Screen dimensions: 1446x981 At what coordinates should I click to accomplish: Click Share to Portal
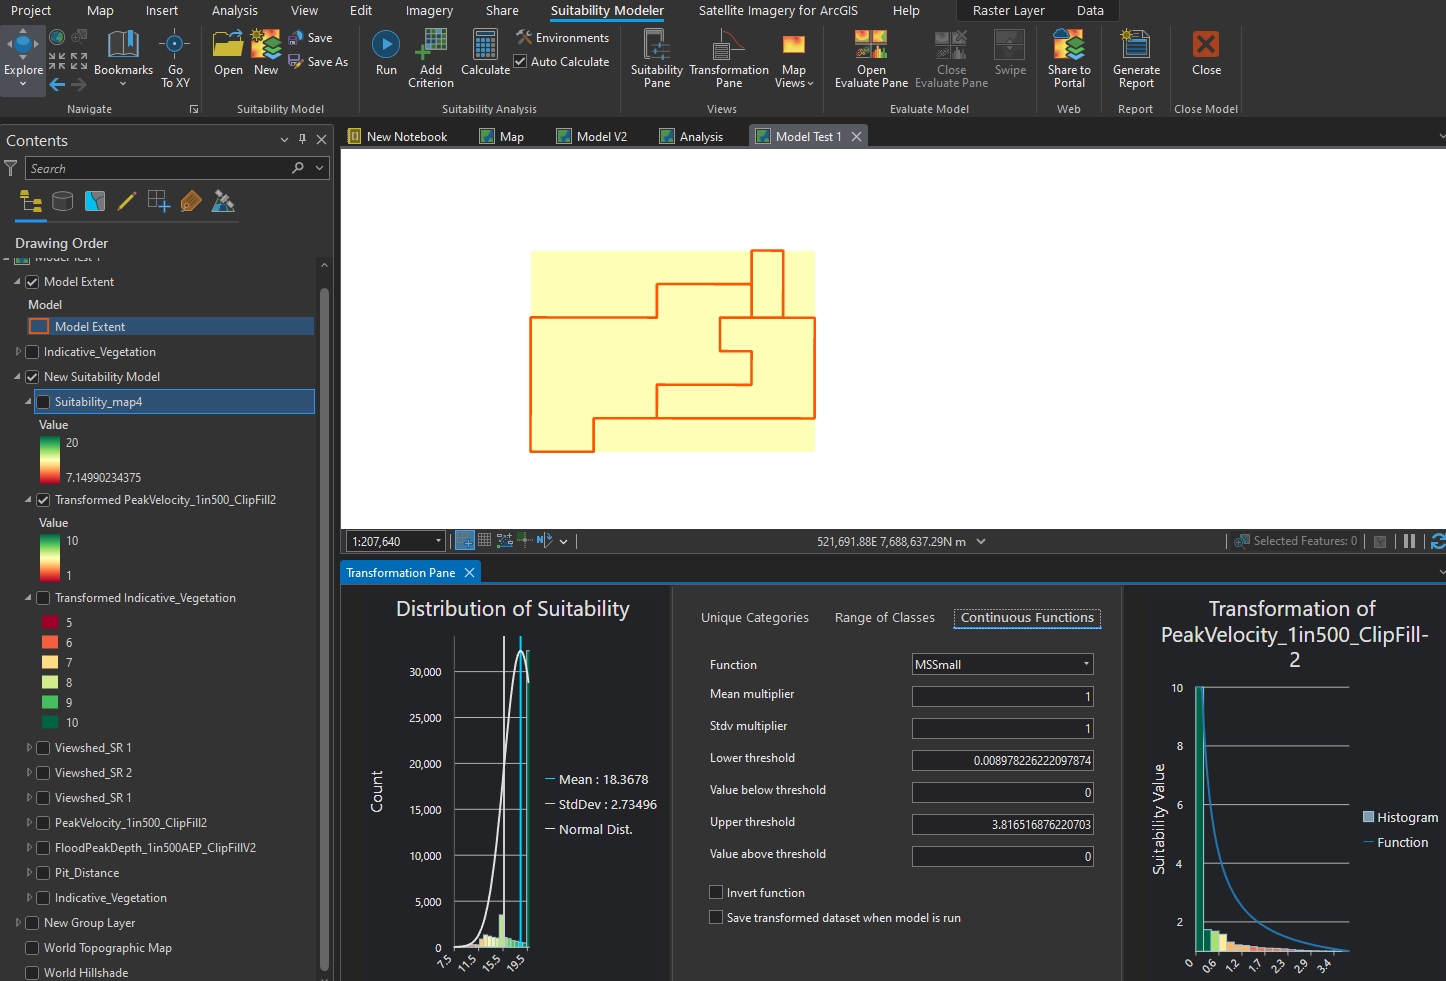(x=1069, y=58)
